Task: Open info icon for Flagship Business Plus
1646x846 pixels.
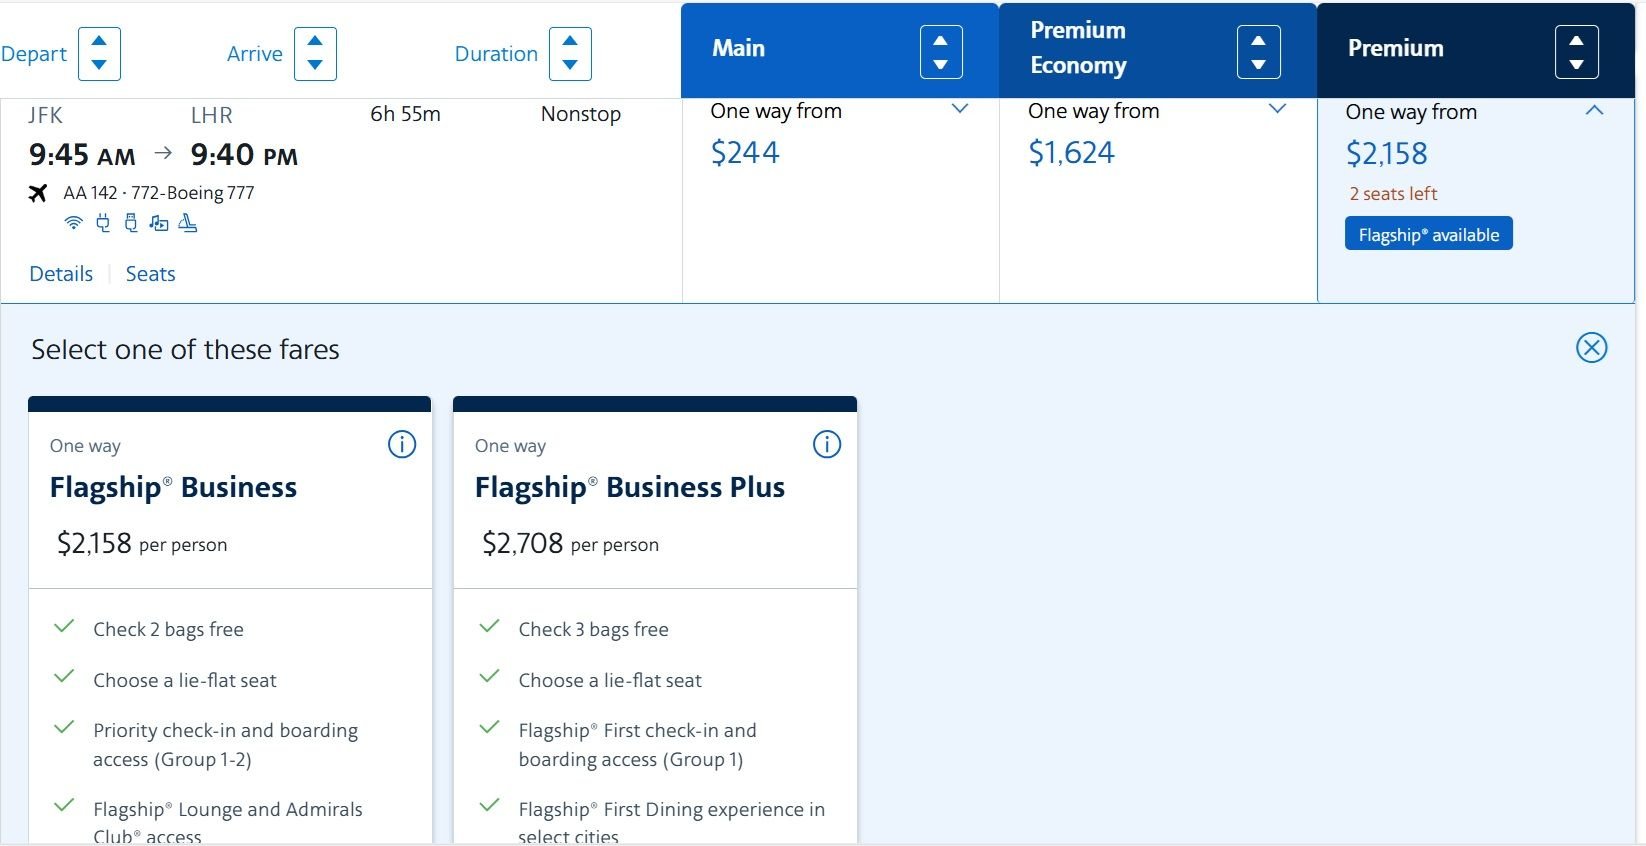Action: pyautogui.click(x=827, y=444)
